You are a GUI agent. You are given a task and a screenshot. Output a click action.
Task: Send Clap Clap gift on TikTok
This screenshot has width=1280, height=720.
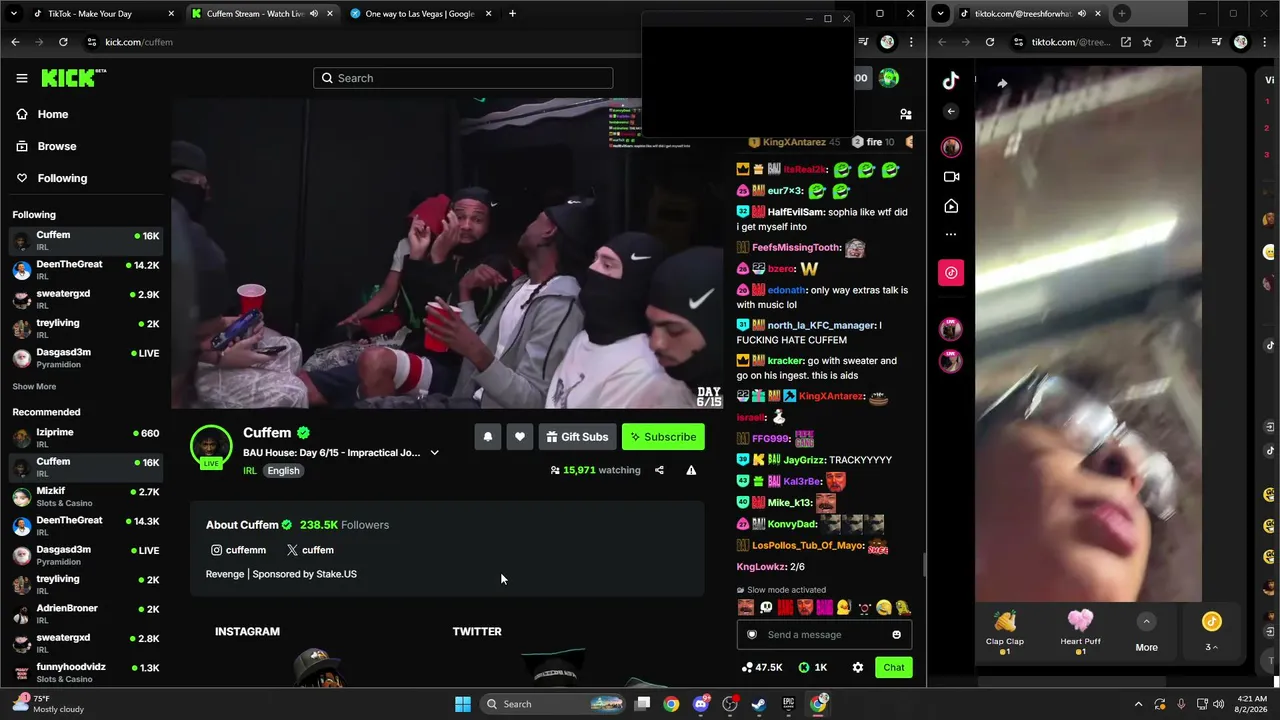point(1005,632)
